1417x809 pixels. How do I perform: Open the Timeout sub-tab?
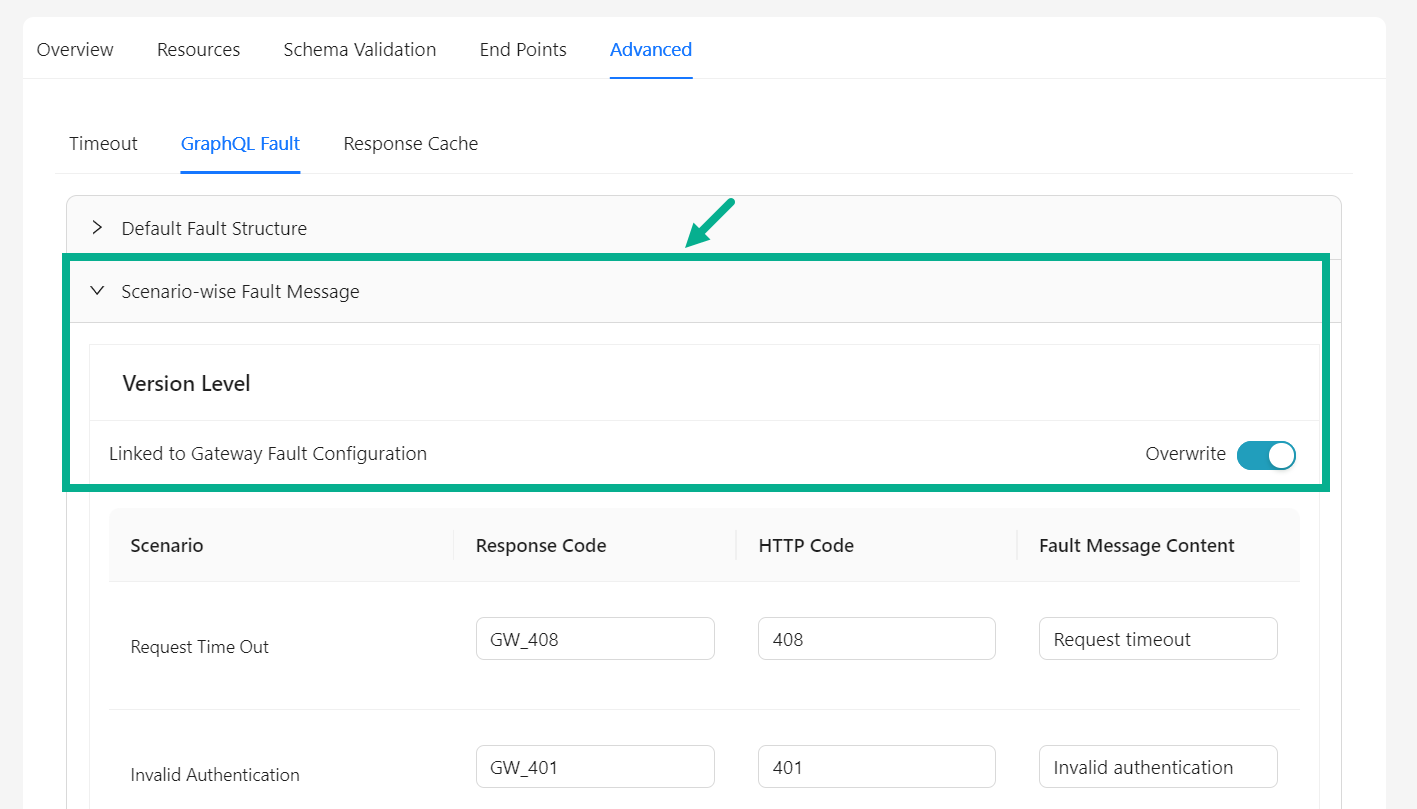103,144
